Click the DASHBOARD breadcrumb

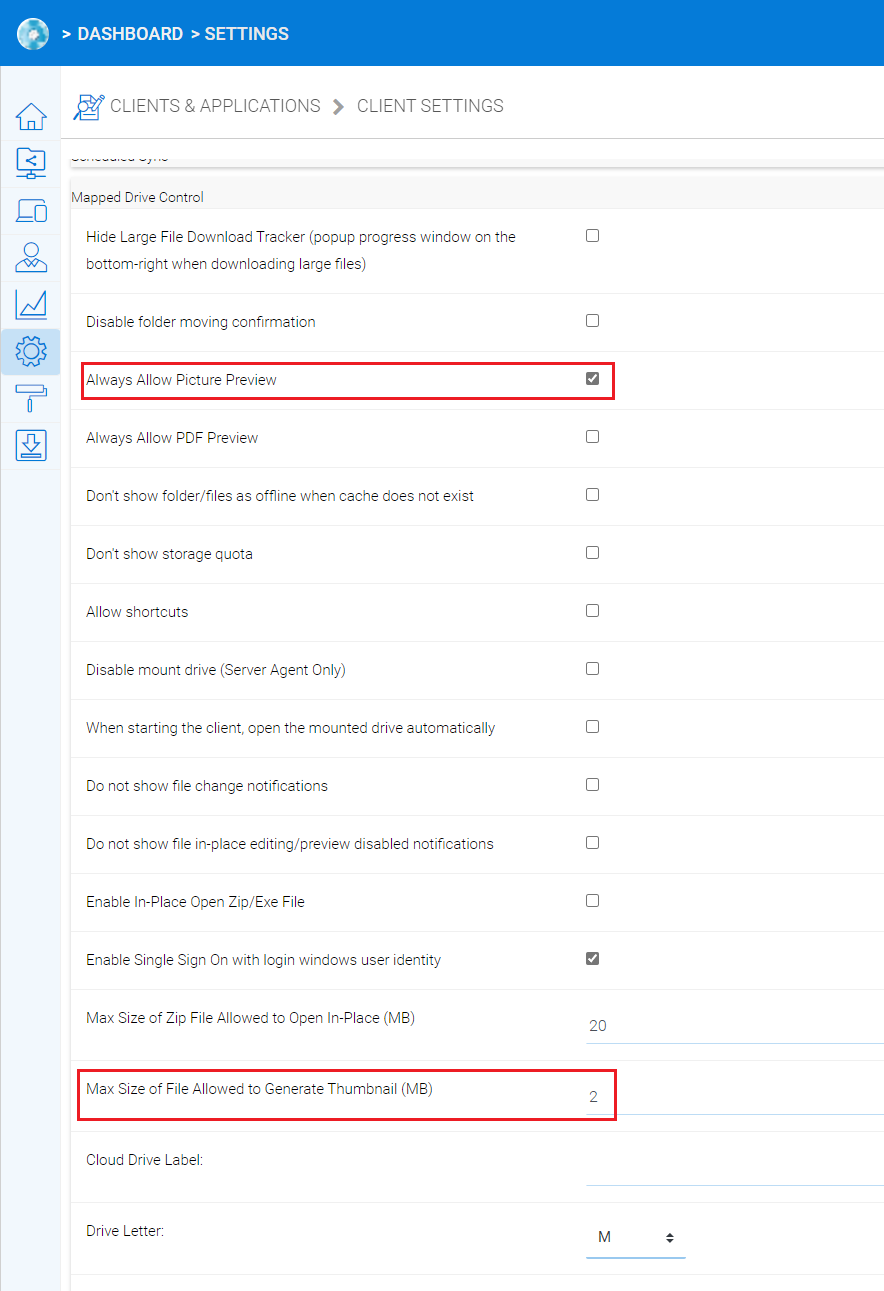pos(130,33)
